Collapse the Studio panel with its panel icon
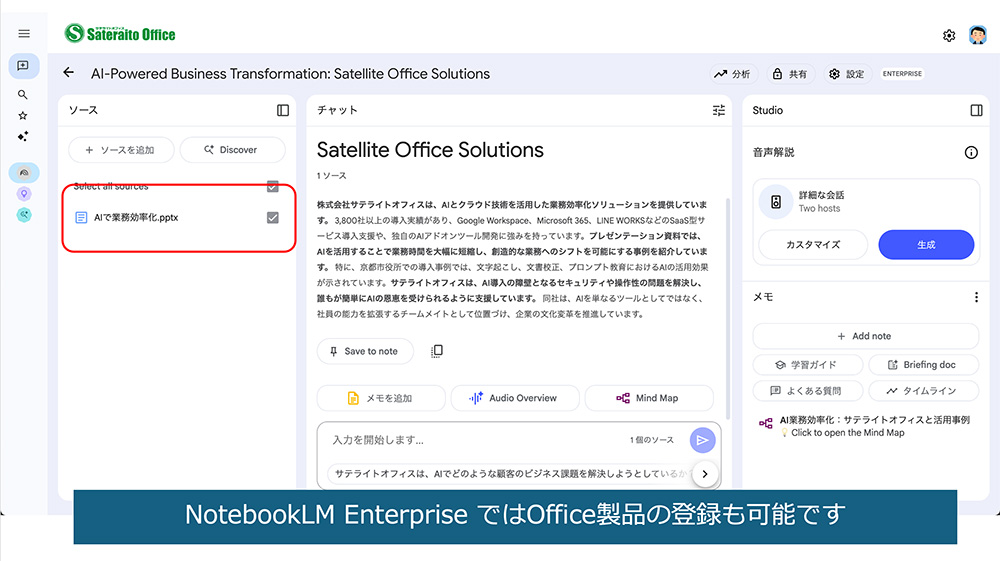The image size is (1000, 561). (976, 110)
